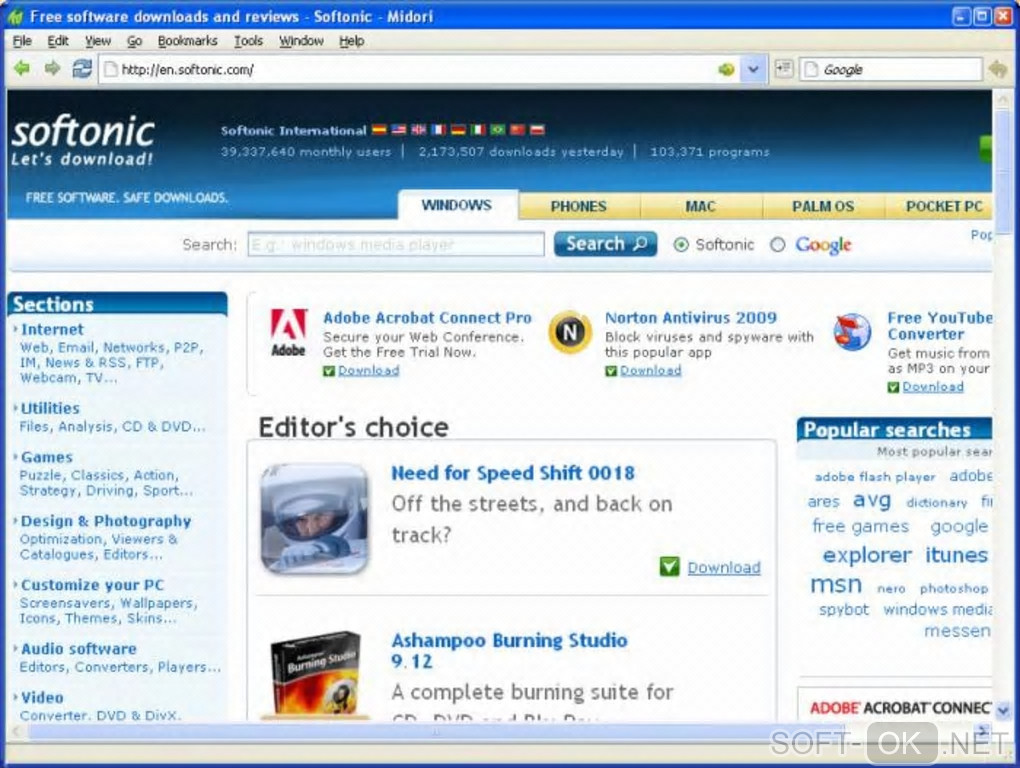Expand the Customize your PC section arrow
The width and height of the screenshot is (1020, 768).
click(16, 585)
